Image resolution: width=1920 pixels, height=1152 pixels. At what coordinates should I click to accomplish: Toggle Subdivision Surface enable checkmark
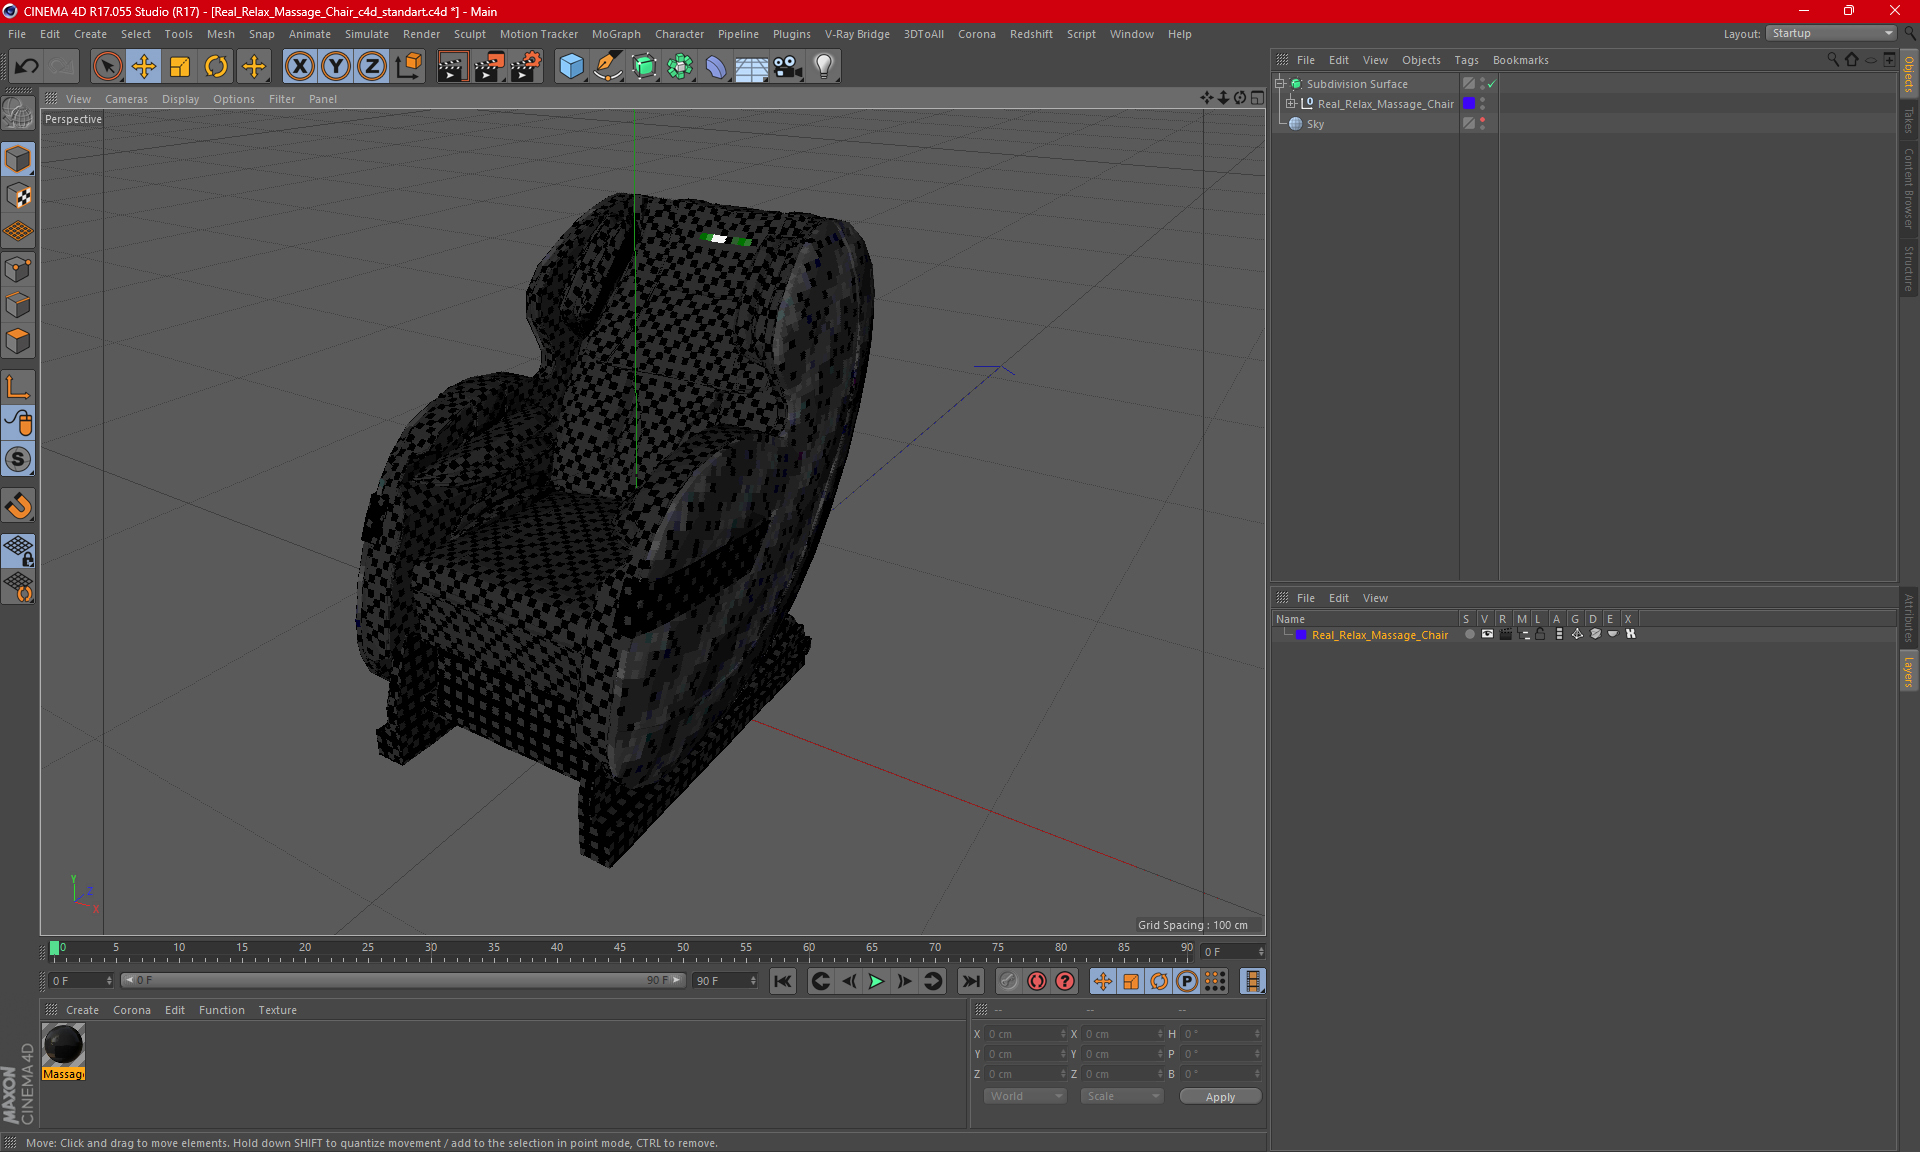[x=1492, y=84]
